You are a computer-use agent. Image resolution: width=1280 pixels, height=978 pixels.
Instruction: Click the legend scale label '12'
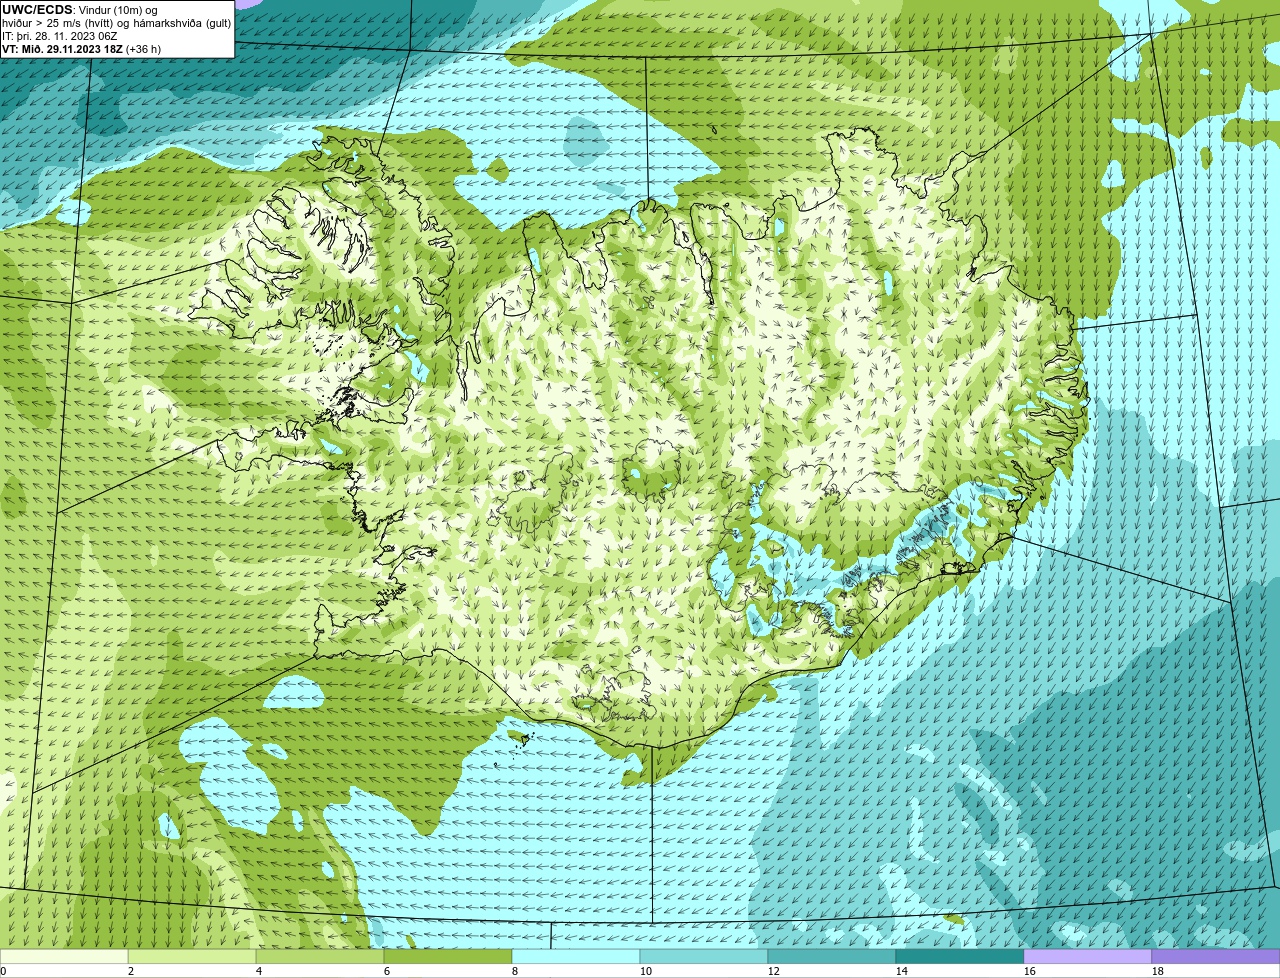click(x=774, y=971)
